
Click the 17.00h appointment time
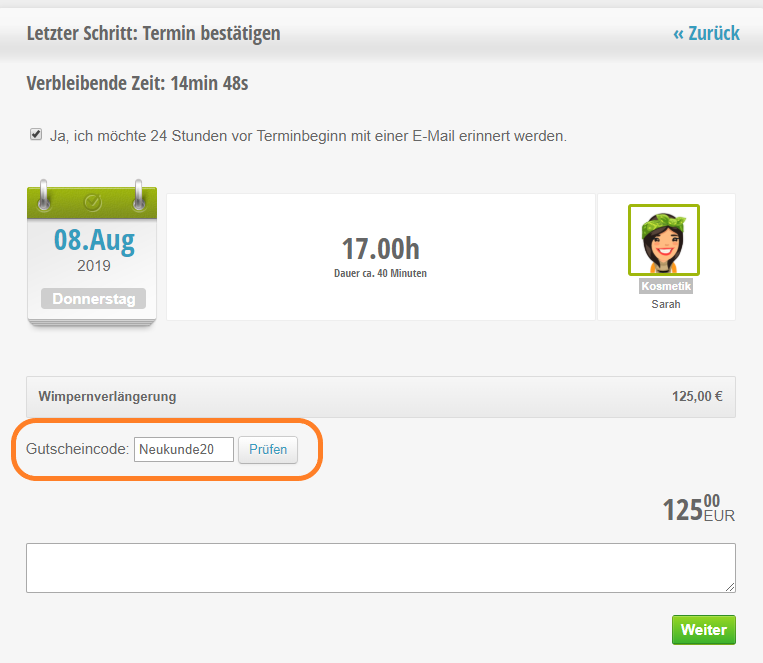pos(381,249)
